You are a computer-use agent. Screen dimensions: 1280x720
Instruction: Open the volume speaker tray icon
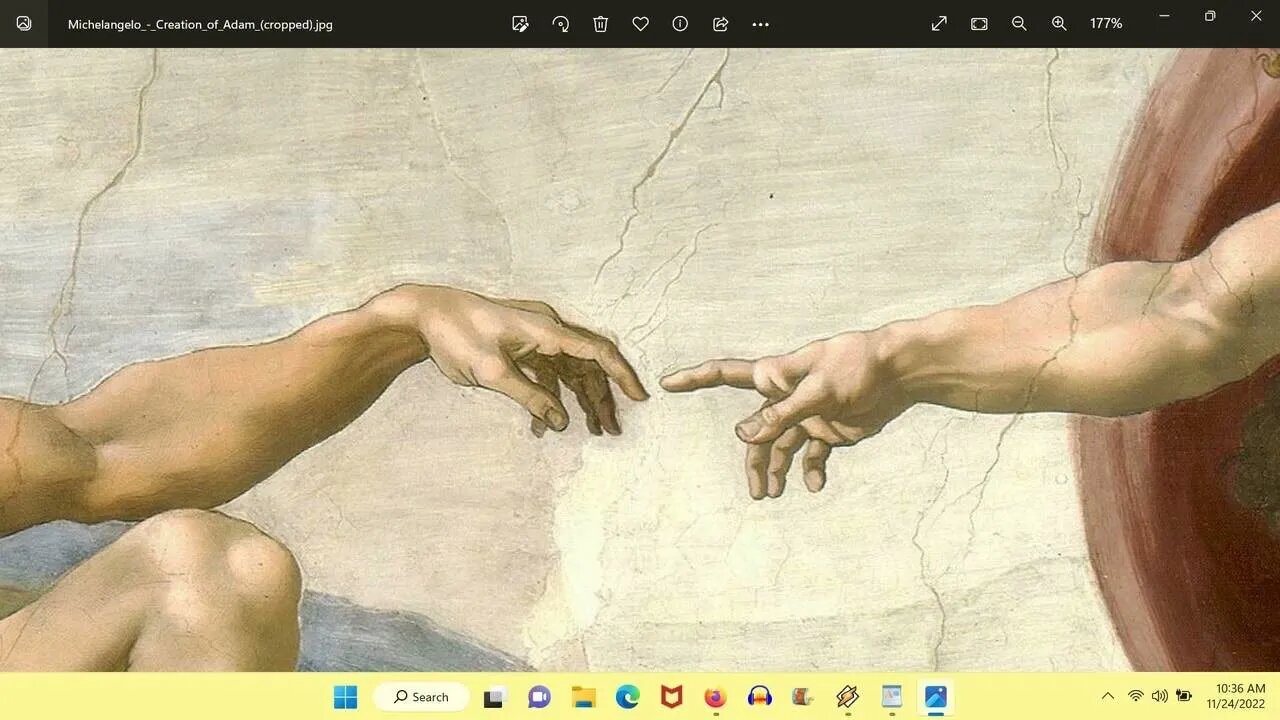pyautogui.click(x=1160, y=696)
